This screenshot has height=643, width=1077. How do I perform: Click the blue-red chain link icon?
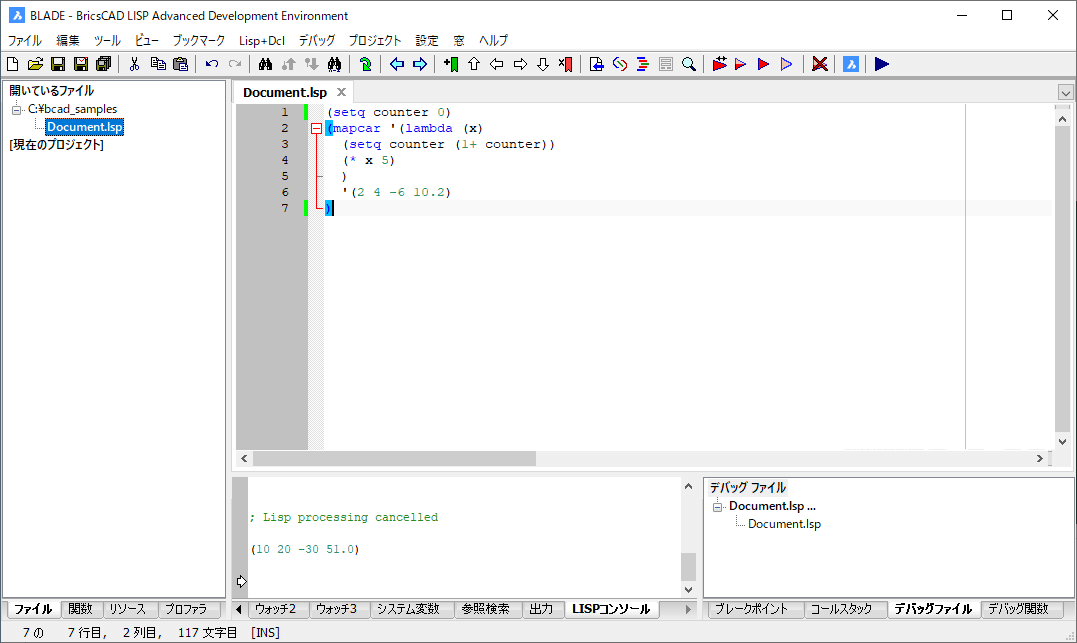click(620, 64)
